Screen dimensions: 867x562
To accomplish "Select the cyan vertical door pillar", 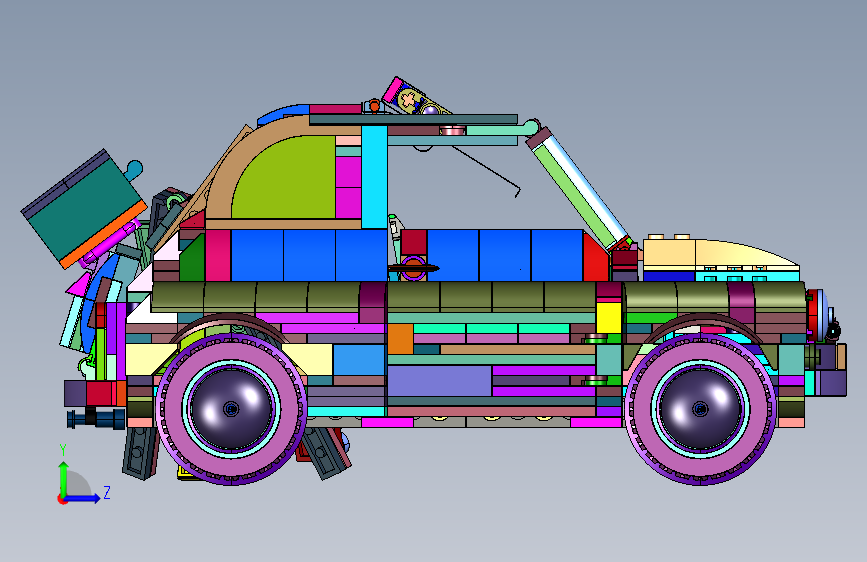I will click(x=374, y=177).
